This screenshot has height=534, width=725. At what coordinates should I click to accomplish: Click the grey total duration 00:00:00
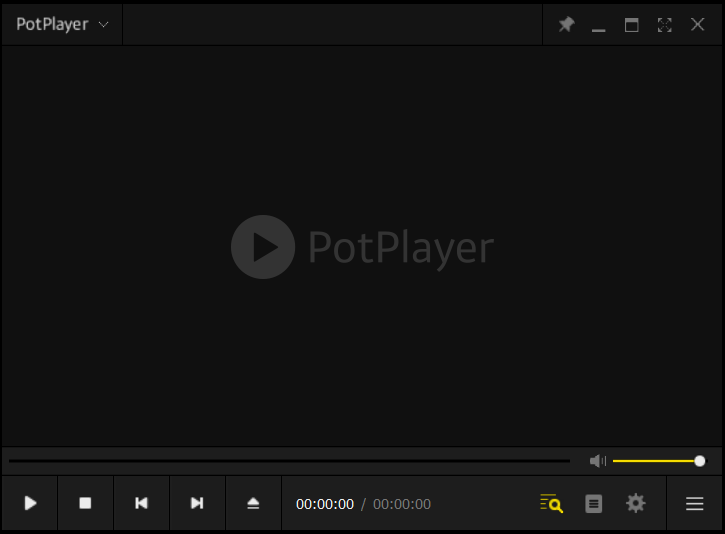(x=402, y=504)
